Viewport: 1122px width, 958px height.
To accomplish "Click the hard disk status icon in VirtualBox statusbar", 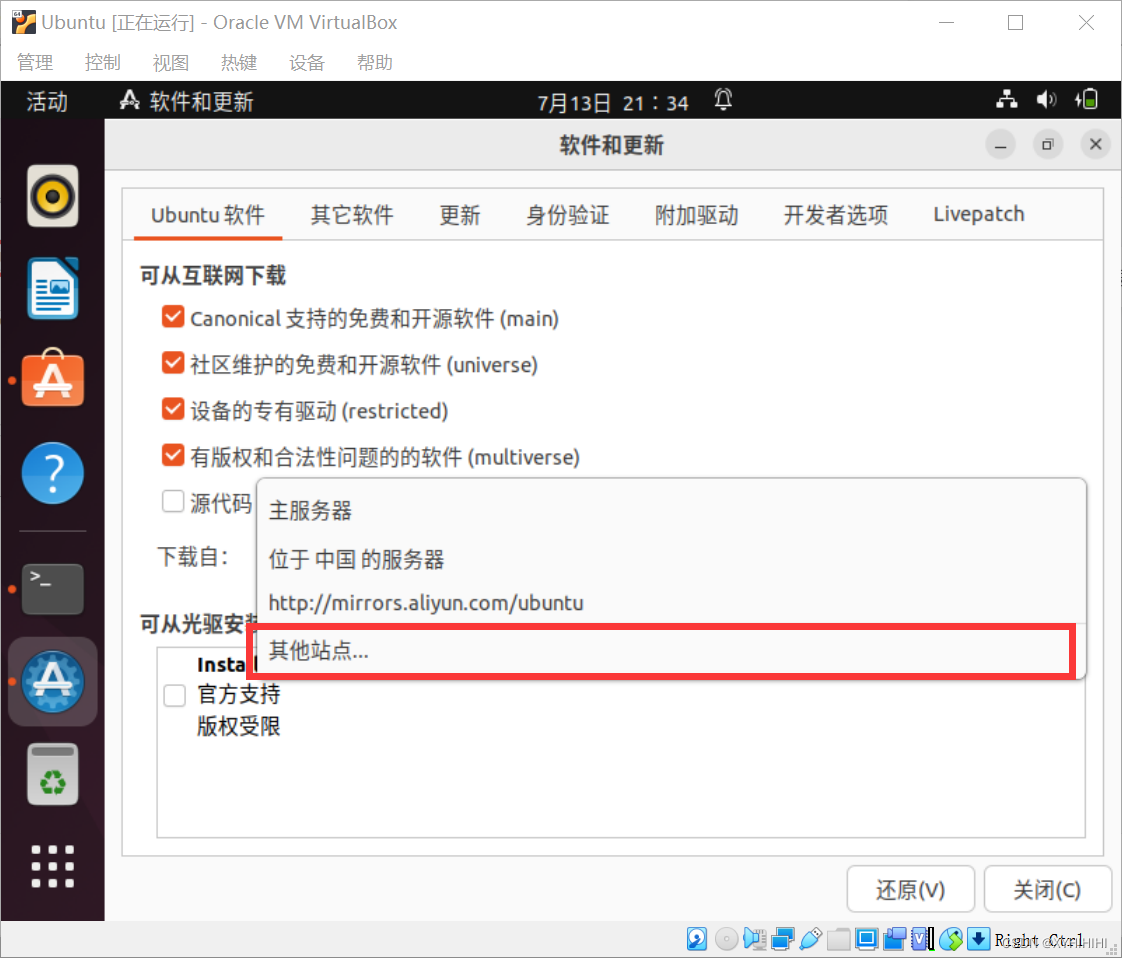I will pyautogui.click(x=697, y=938).
